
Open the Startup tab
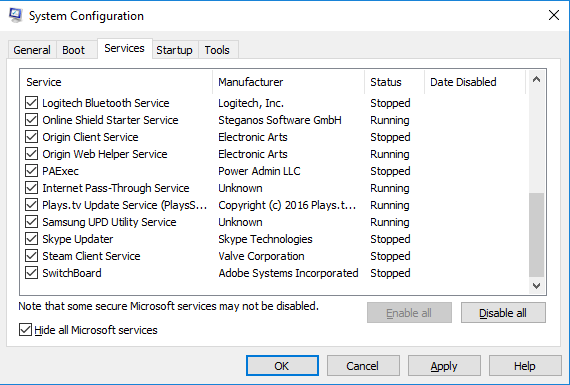tap(174, 50)
